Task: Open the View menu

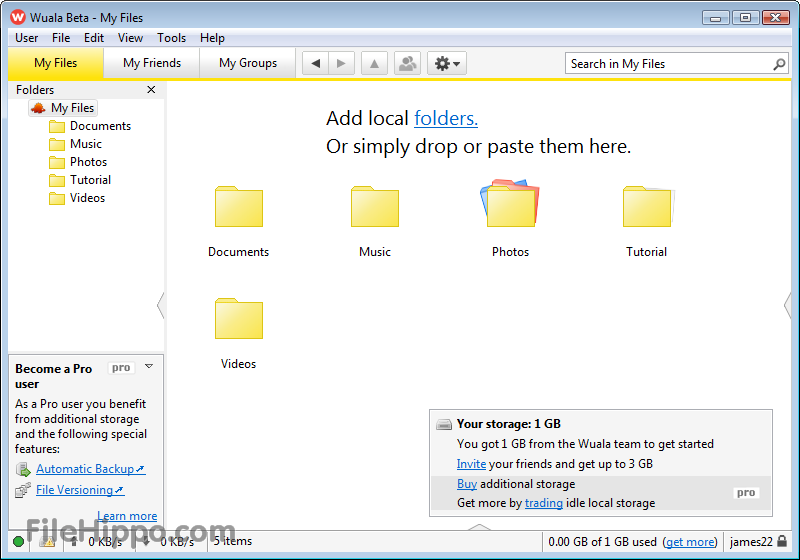Action: point(130,38)
